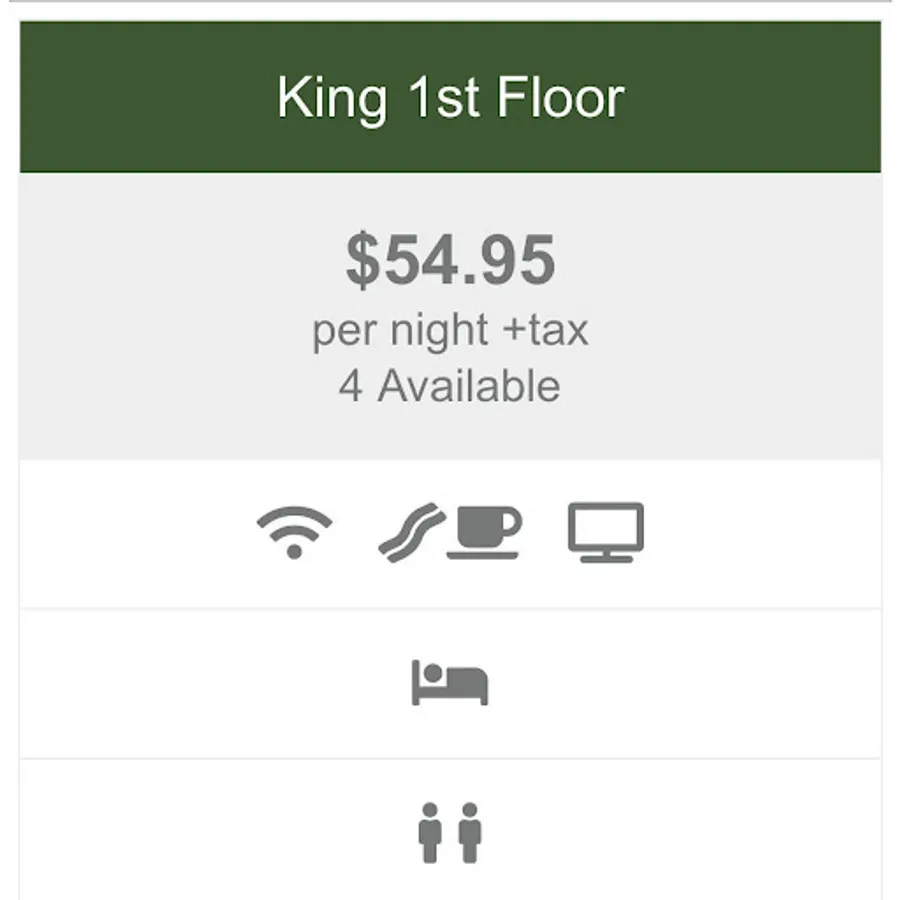
Task: Select the King 1st Floor room title
Action: pos(451,99)
